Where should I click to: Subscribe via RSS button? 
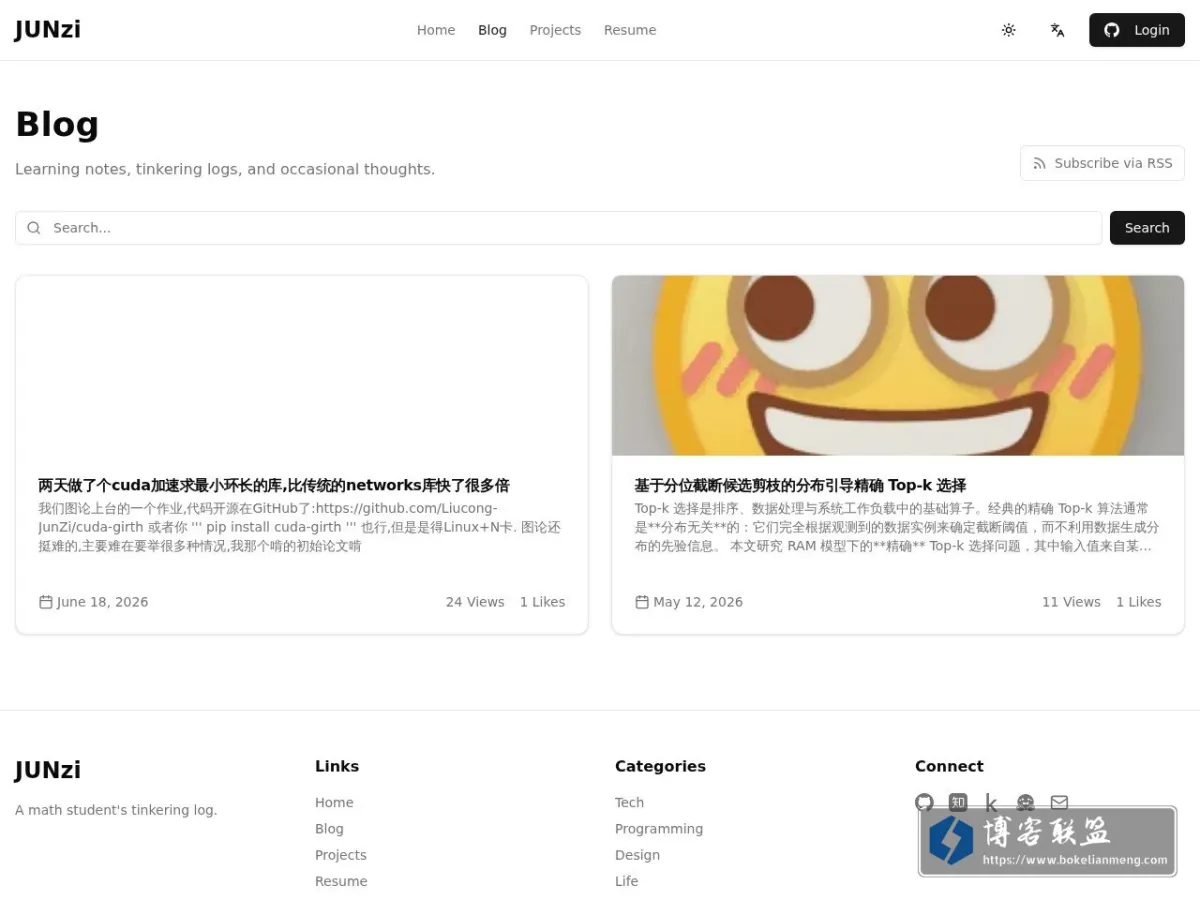coord(1102,163)
